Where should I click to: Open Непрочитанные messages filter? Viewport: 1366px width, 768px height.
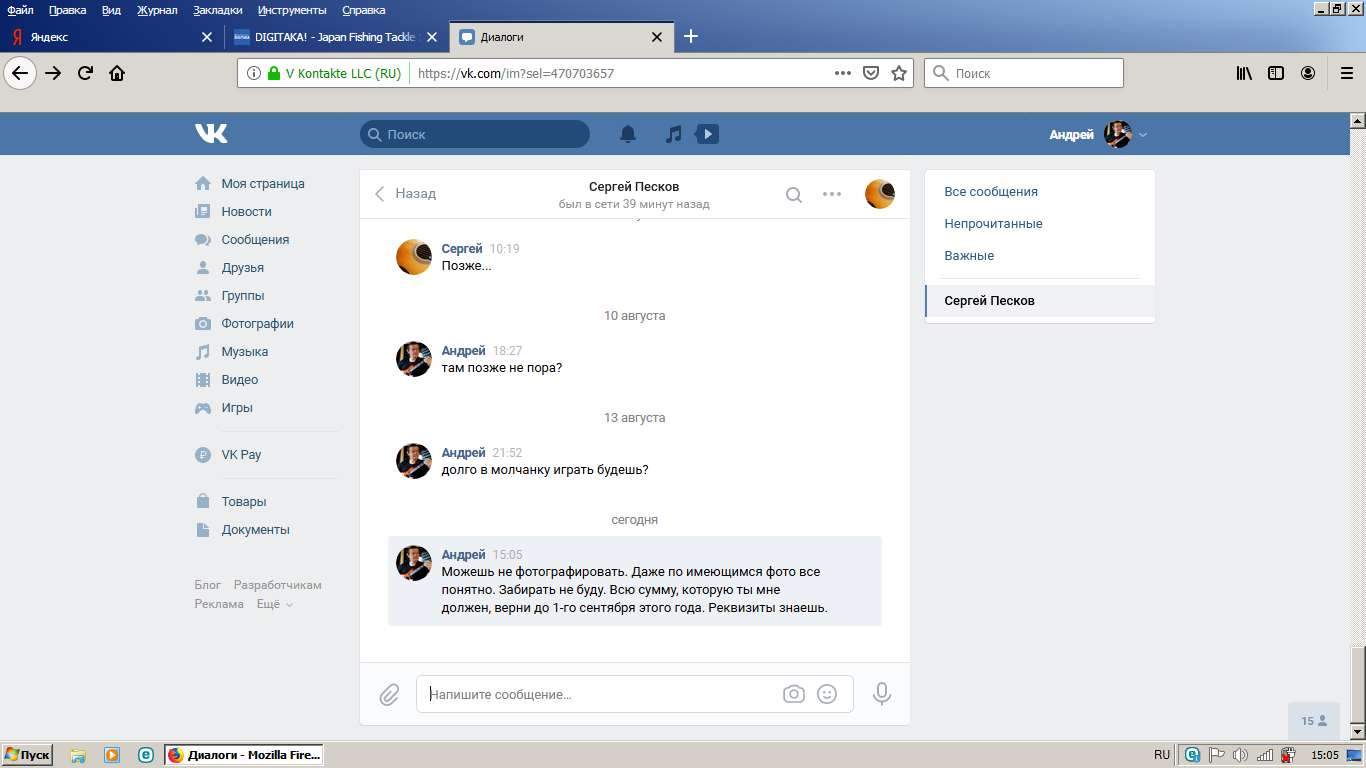pos(993,223)
